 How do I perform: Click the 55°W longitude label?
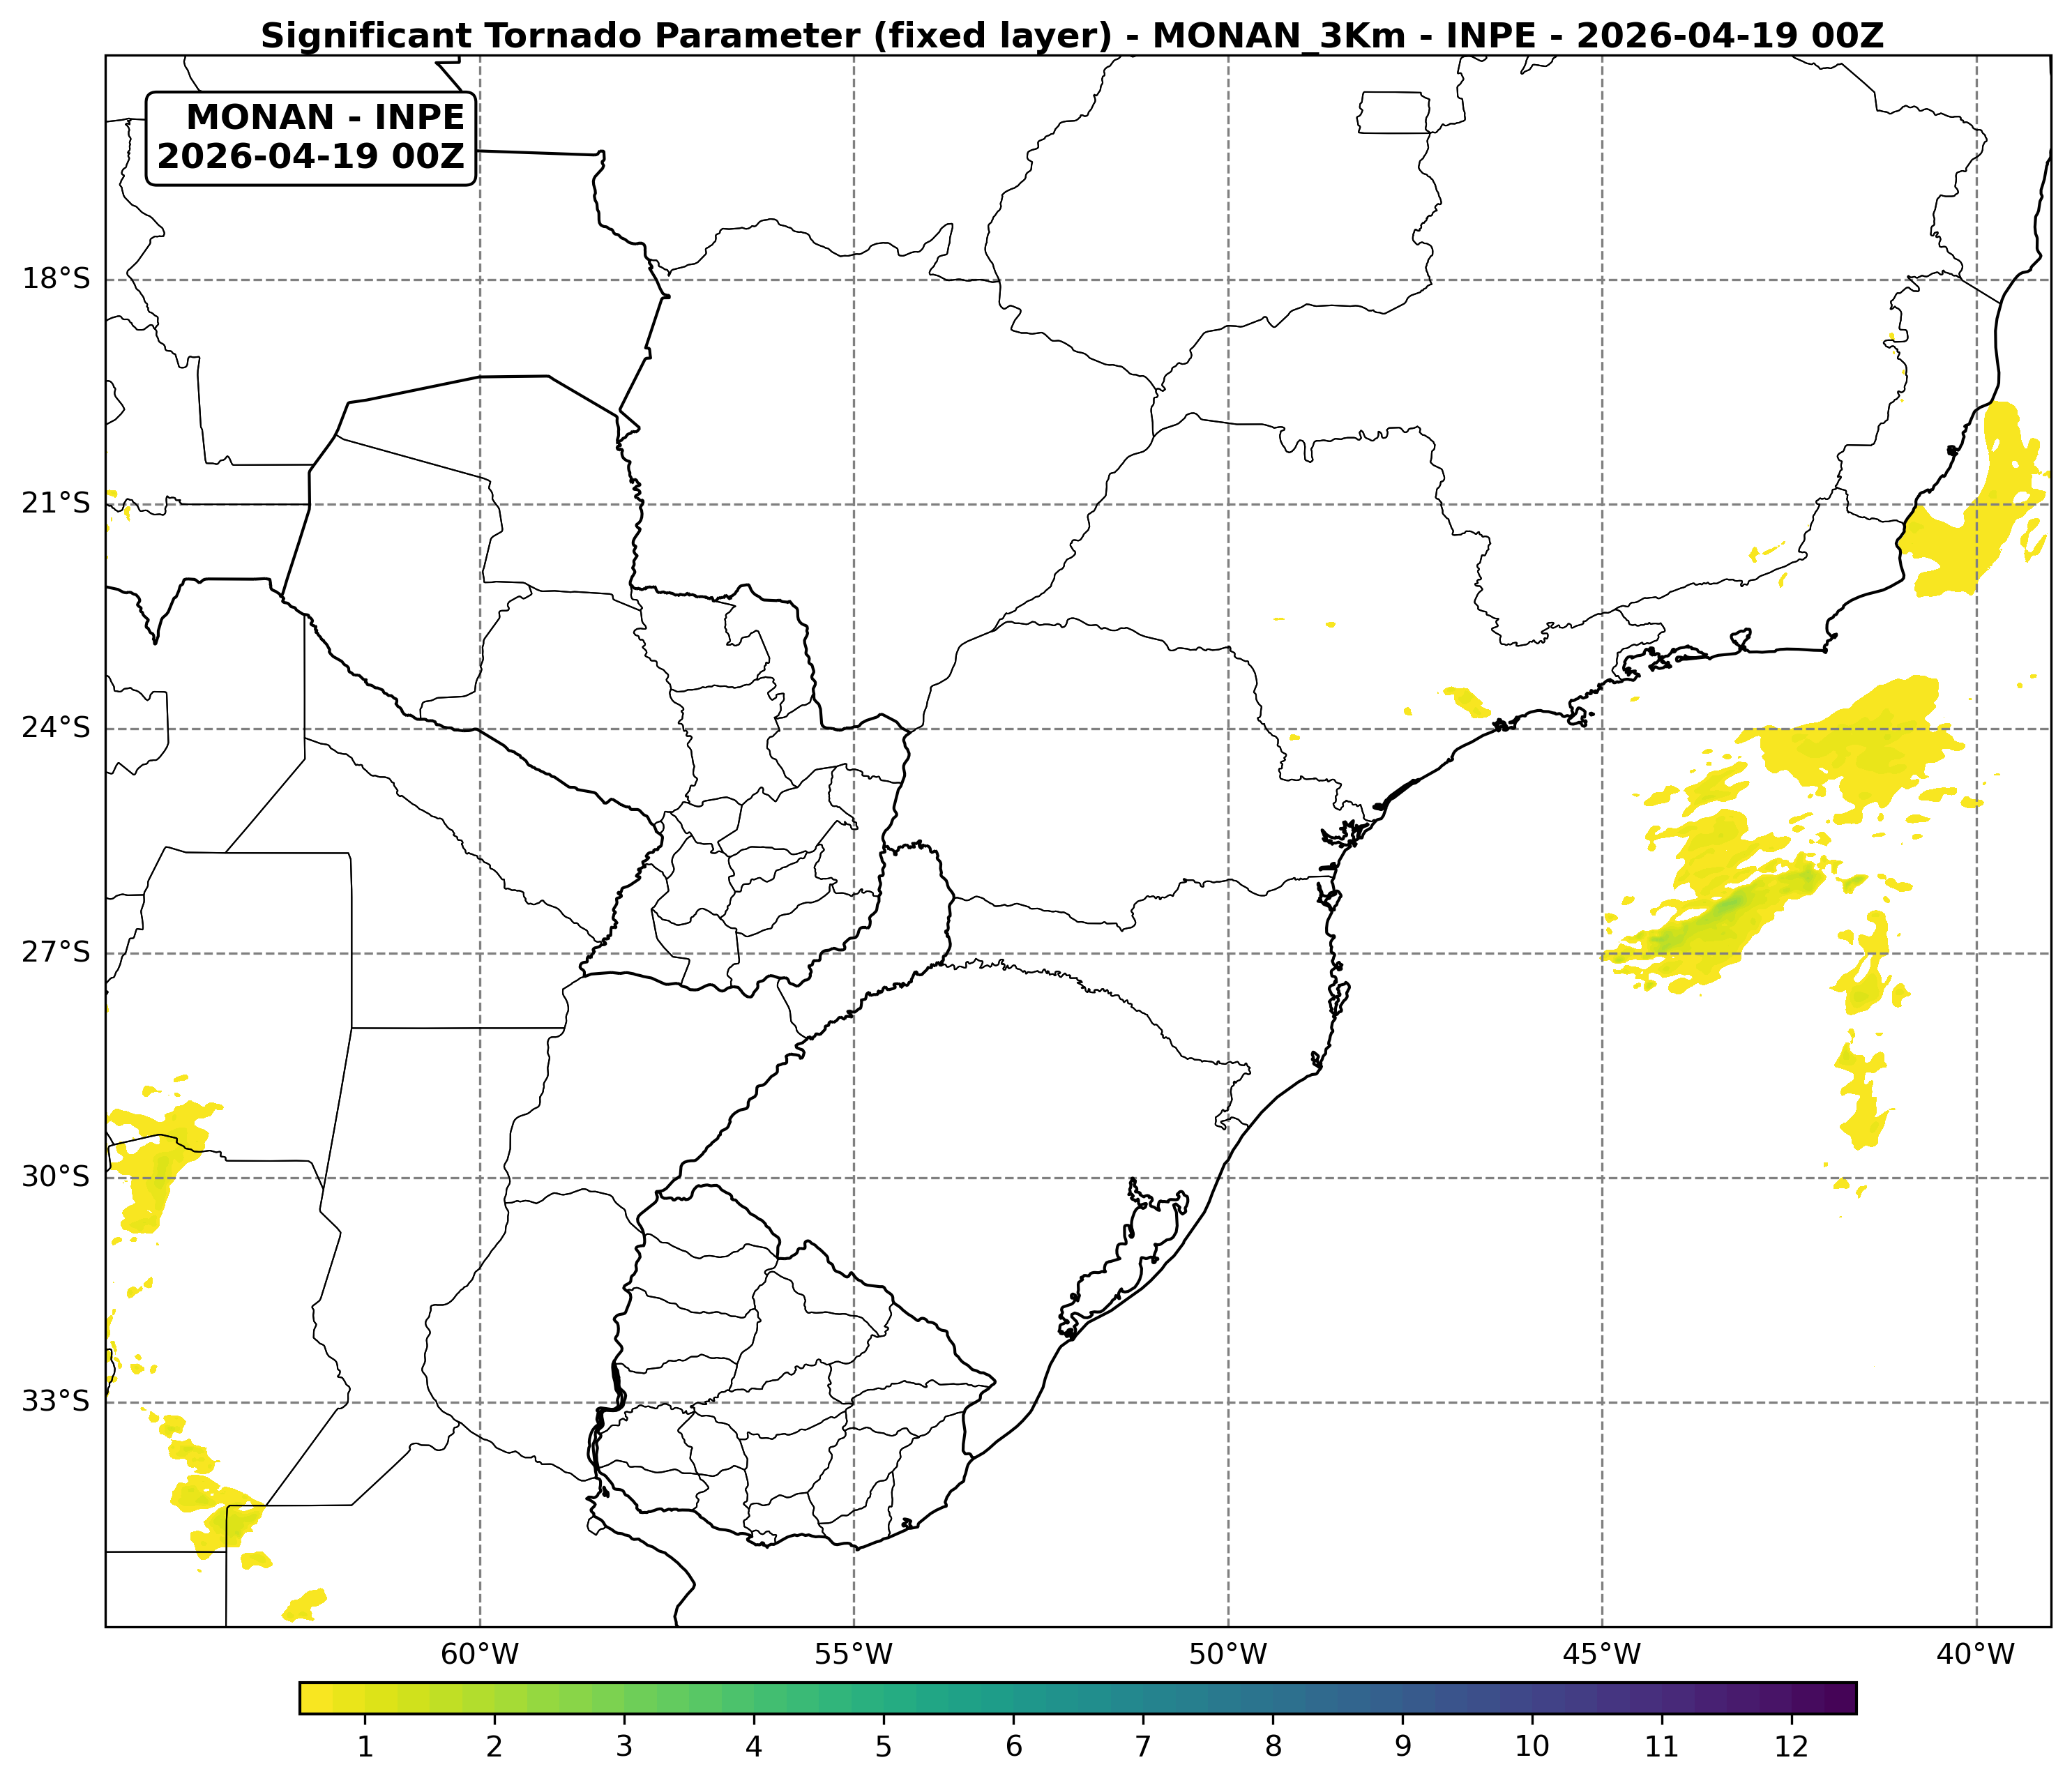(853, 1655)
